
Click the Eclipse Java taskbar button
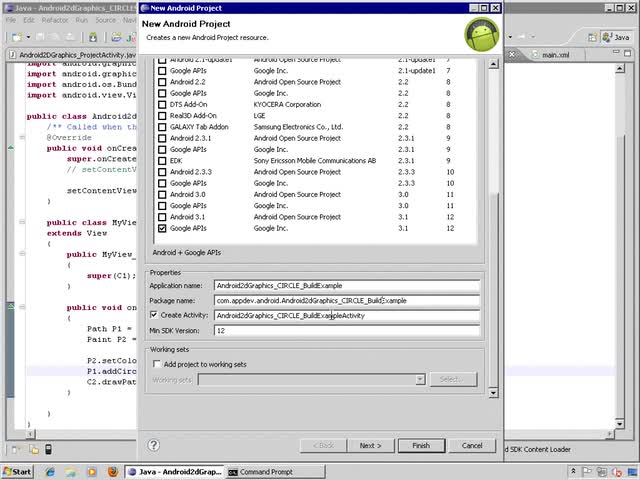click(173, 471)
